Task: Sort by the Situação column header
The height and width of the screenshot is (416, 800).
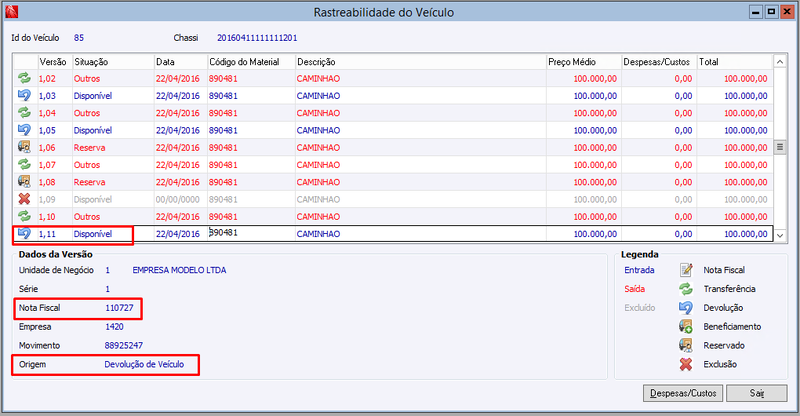Action: tap(113, 62)
